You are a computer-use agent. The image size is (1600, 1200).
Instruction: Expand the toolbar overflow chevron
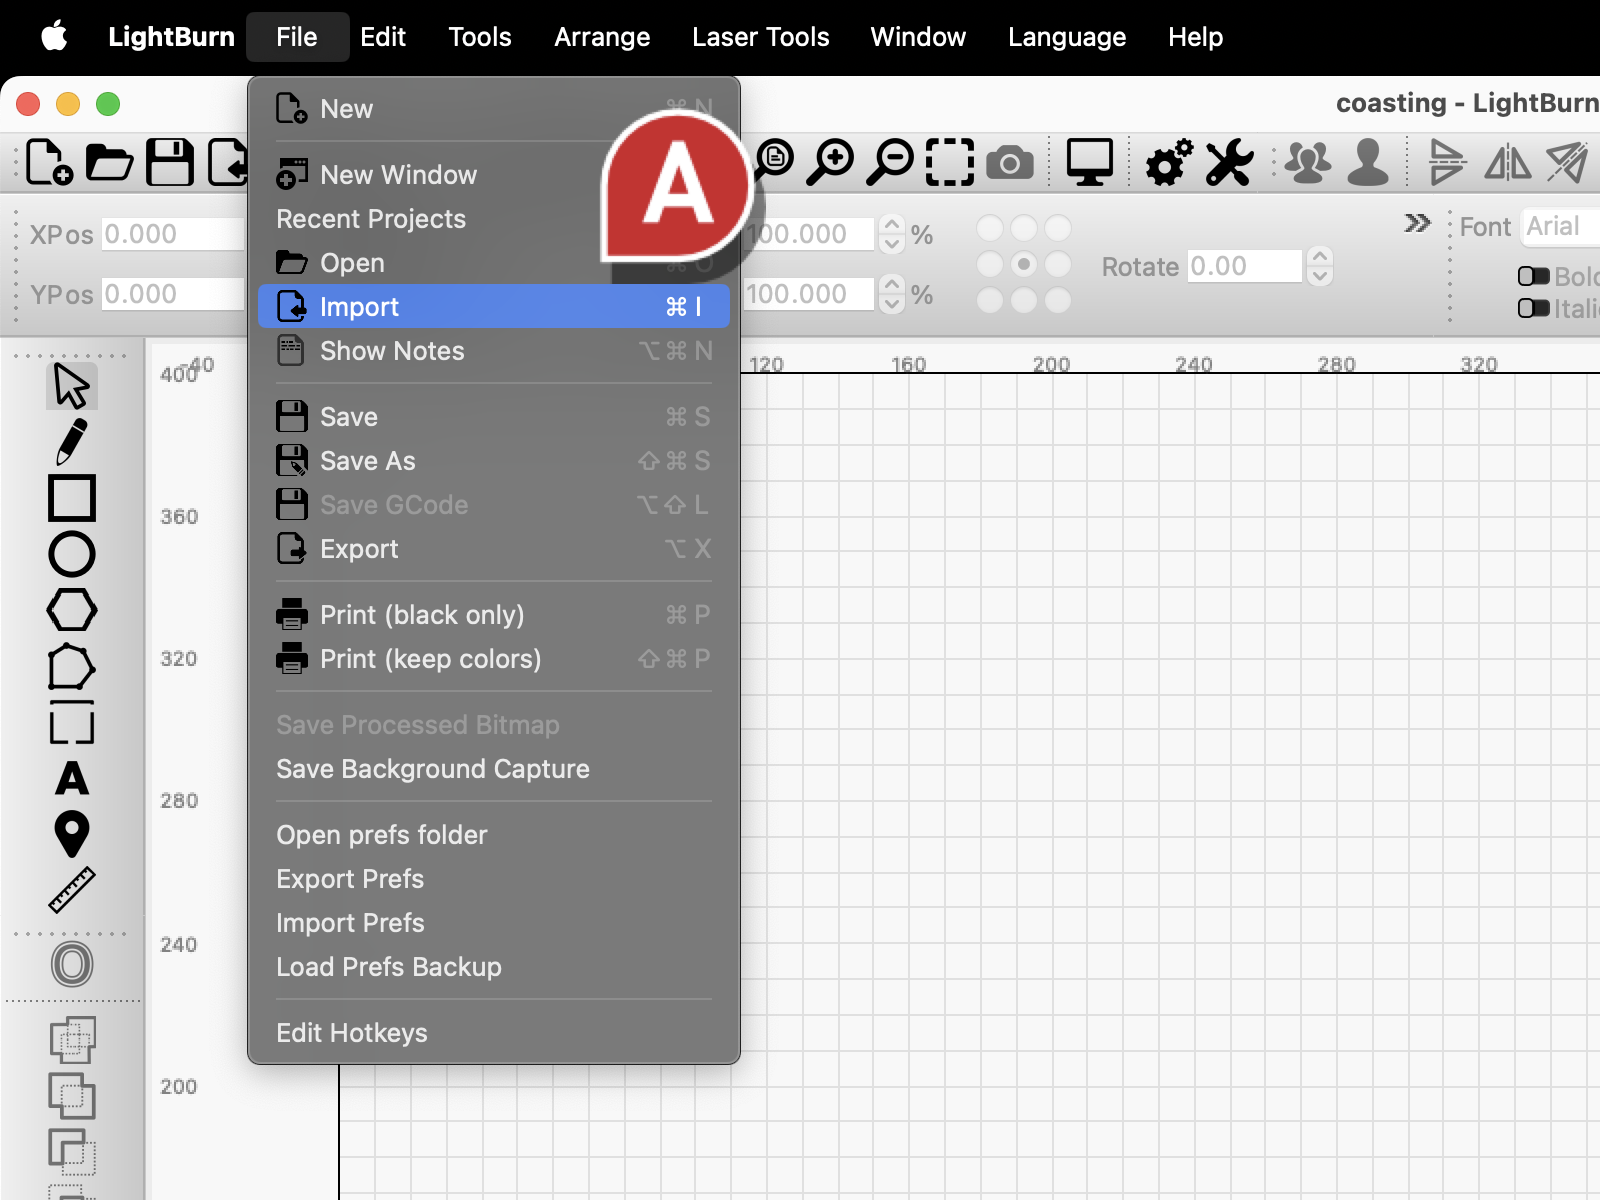point(1417,223)
